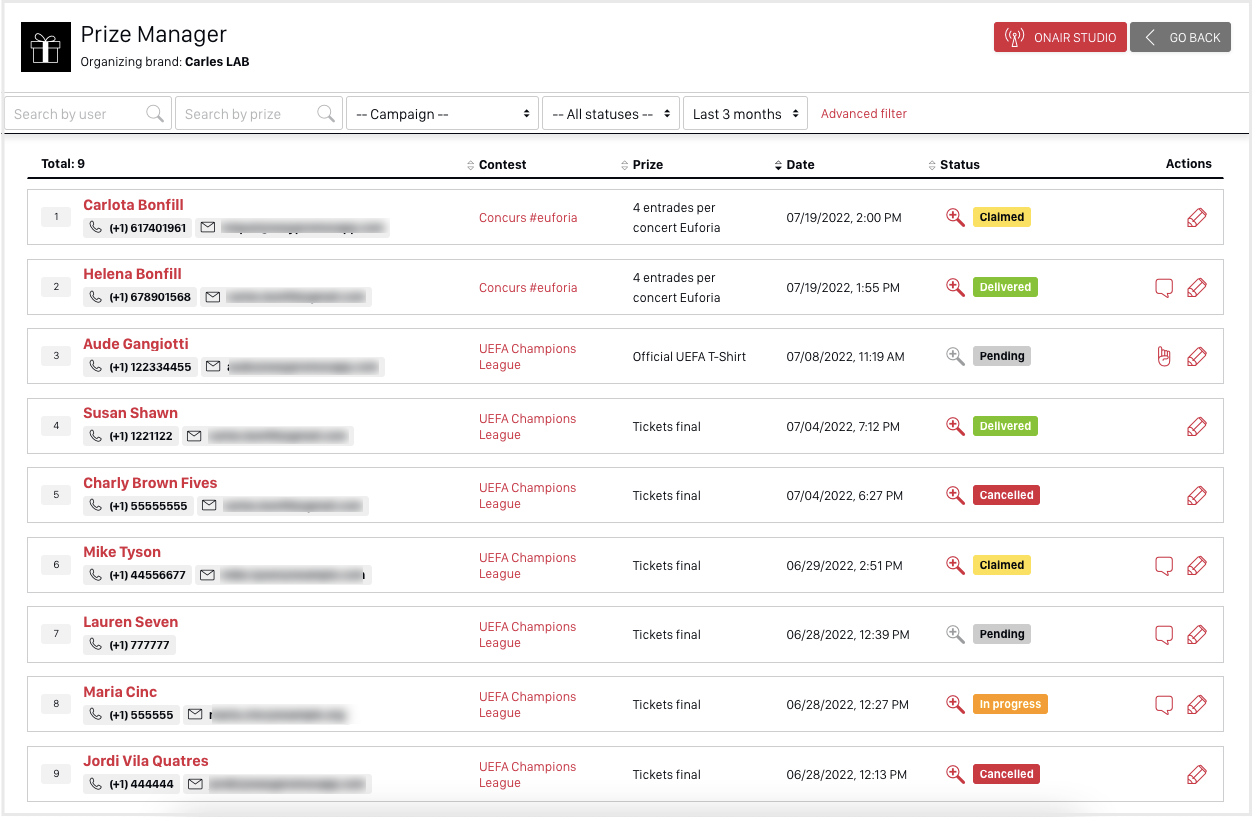Screen dimensions: 1253x817
Task: Click the magnifier icon in Lauren Seven's Pending row
Action: tap(955, 634)
